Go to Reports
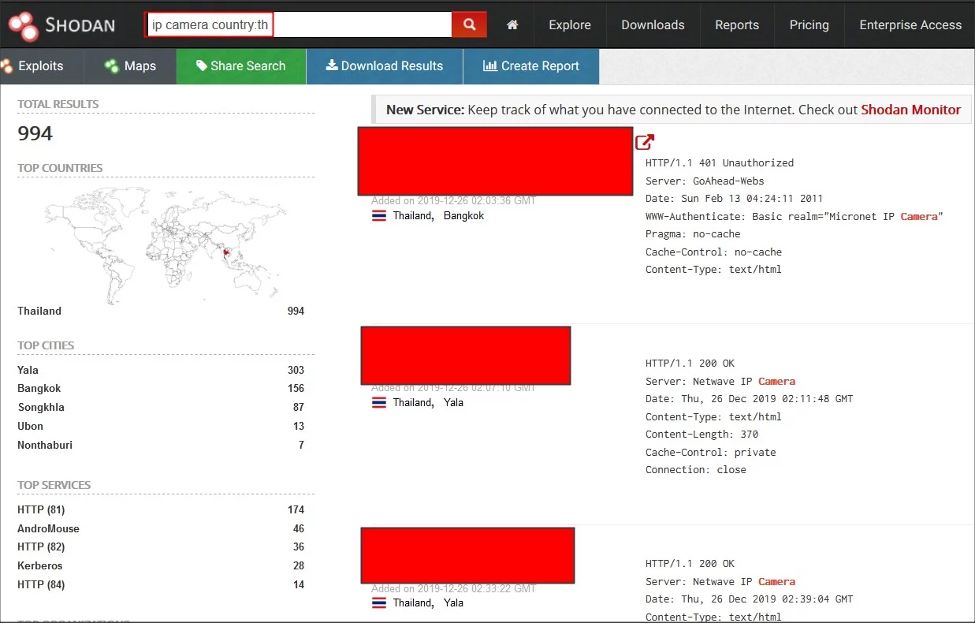 (x=736, y=25)
